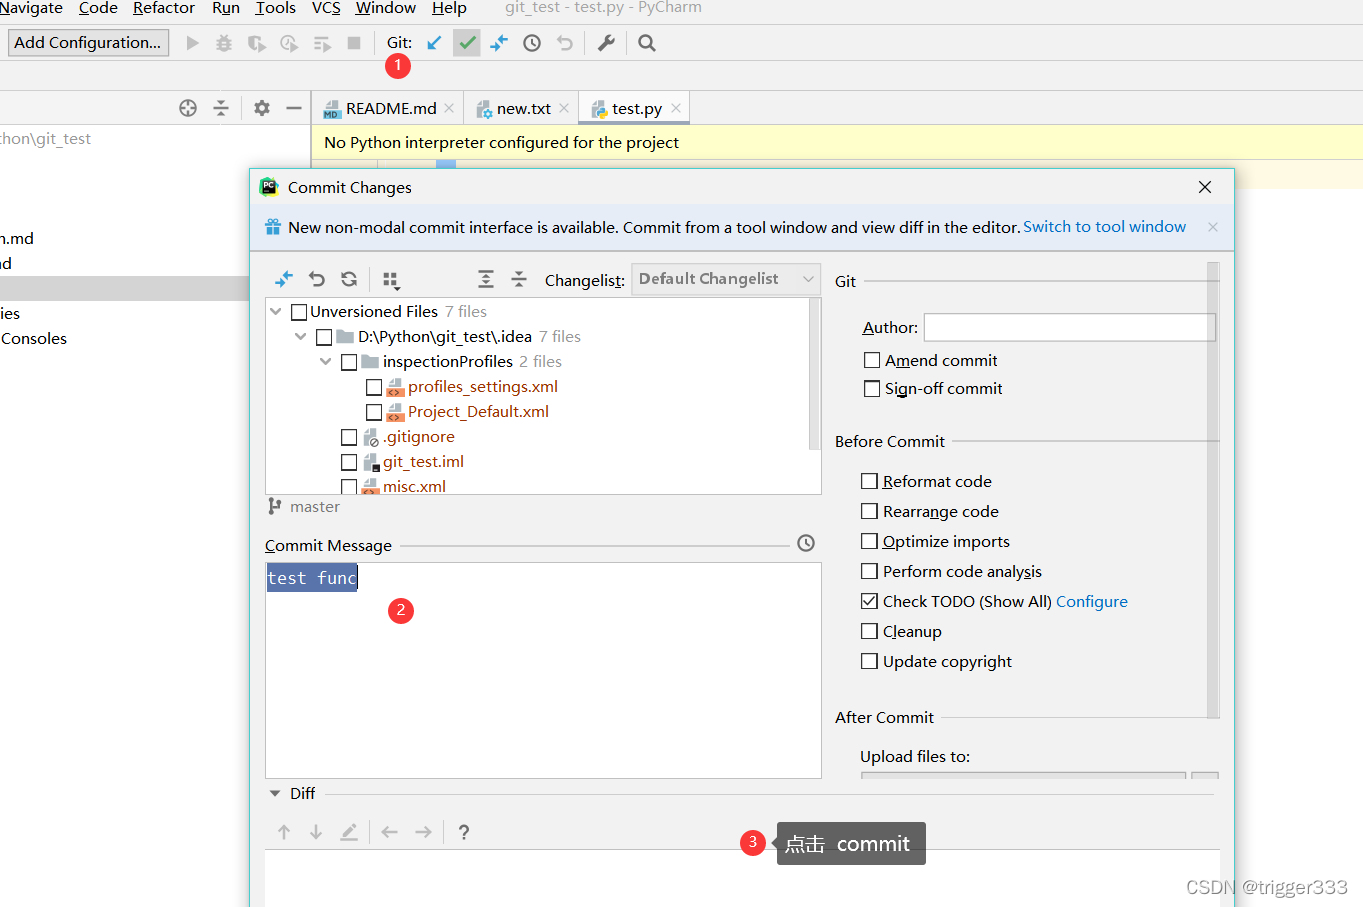Check the Project_Default.xml checkbox
The height and width of the screenshot is (907, 1363).
(374, 412)
